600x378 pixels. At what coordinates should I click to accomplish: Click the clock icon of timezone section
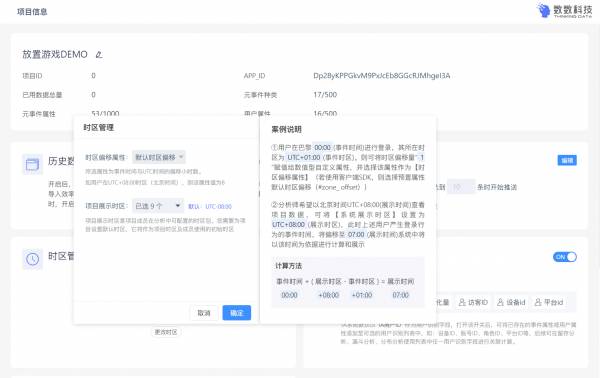(33, 259)
